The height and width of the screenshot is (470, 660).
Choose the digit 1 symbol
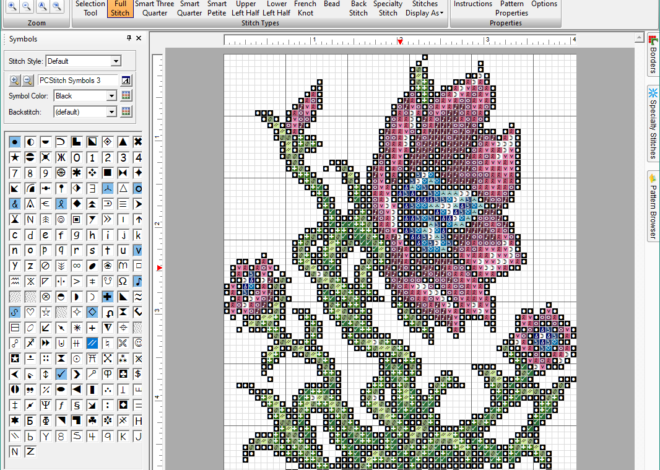pos(92,157)
